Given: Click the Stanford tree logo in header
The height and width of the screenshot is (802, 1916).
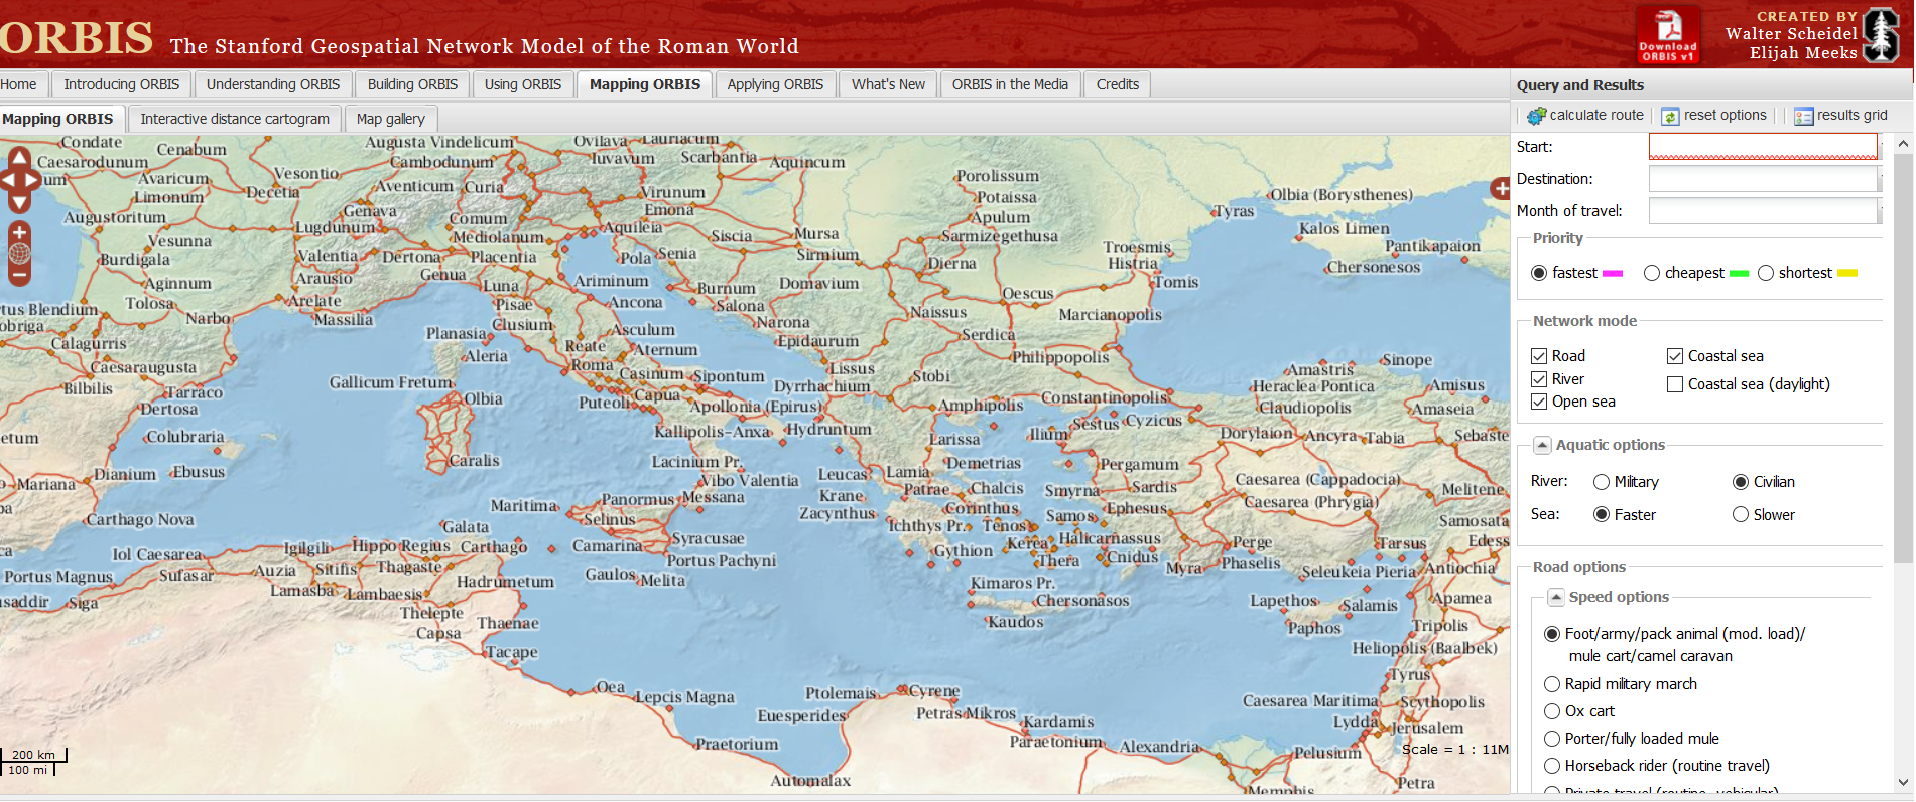Looking at the screenshot, I should pos(1881,35).
